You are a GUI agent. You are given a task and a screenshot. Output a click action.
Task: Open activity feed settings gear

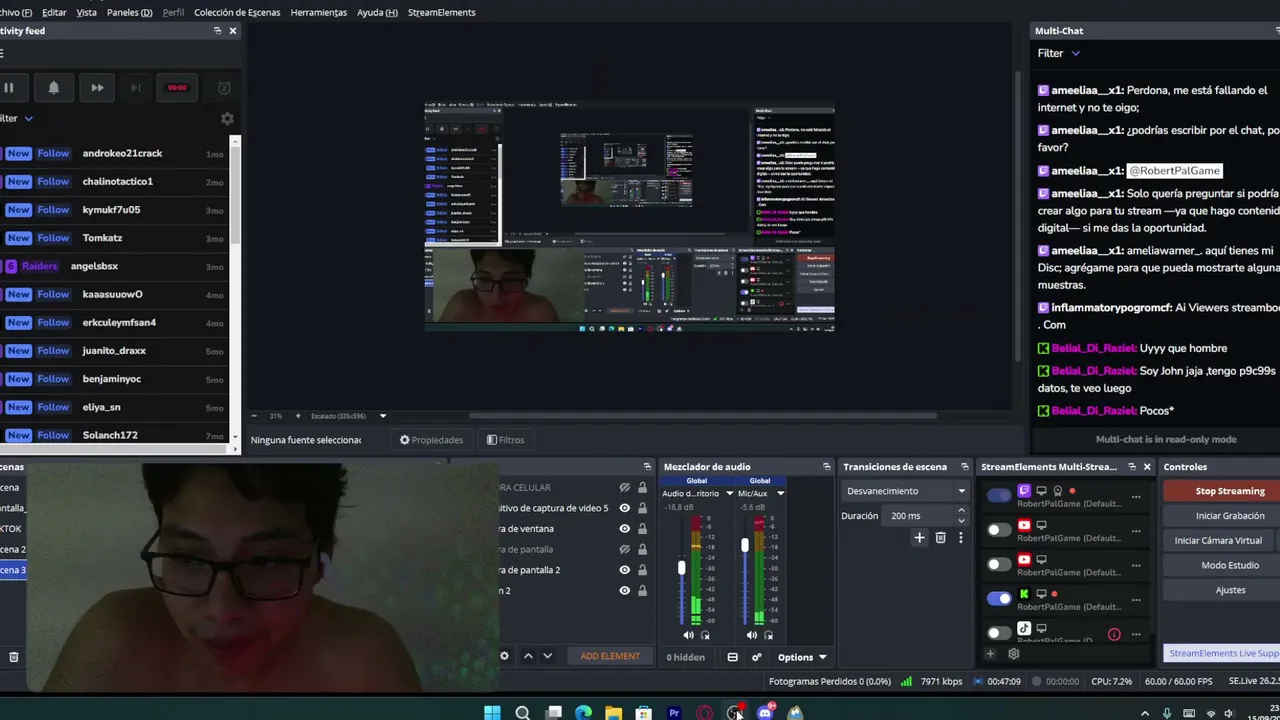[227, 118]
